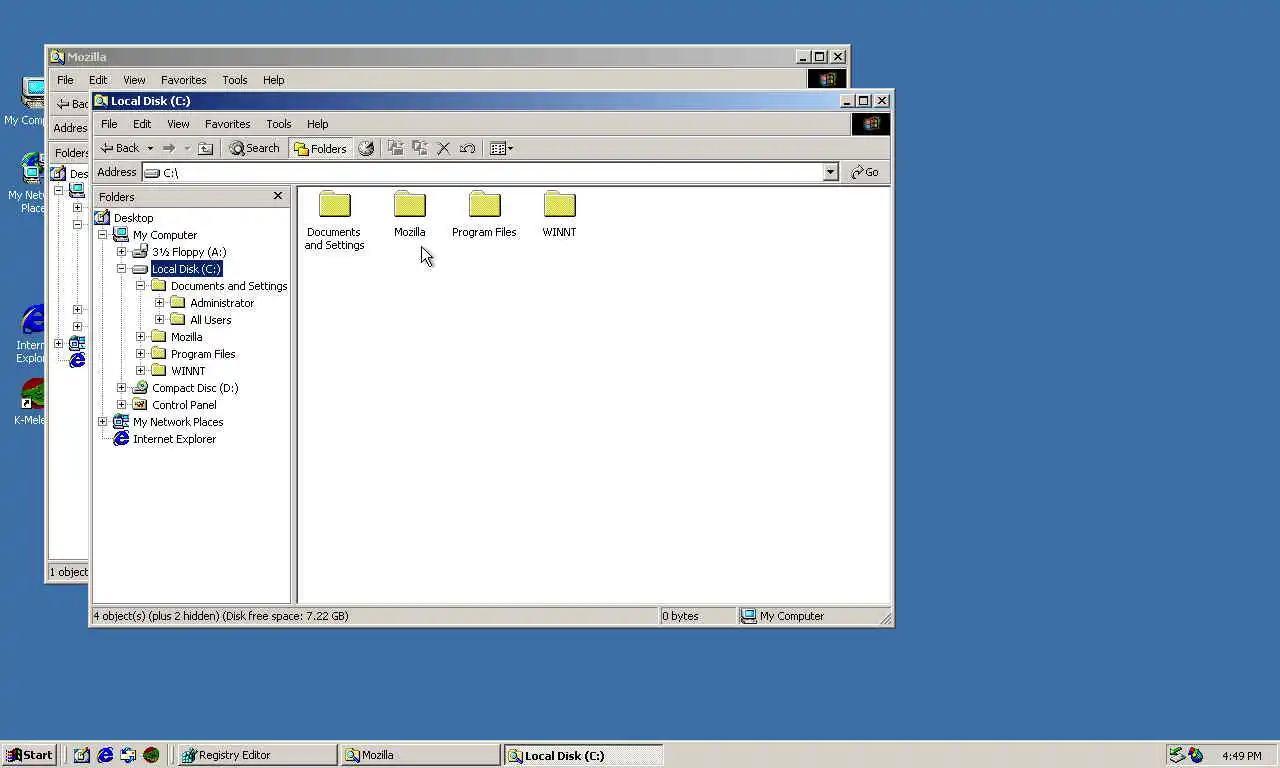Collapse the Local Disk (C:) tree node
The width and height of the screenshot is (1280, 768).
(x=121, y=269)
